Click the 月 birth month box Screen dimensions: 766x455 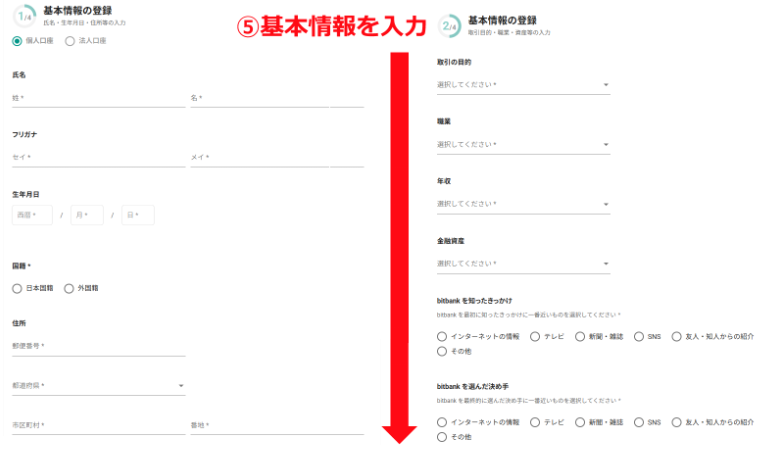click(x=87, y=215)
